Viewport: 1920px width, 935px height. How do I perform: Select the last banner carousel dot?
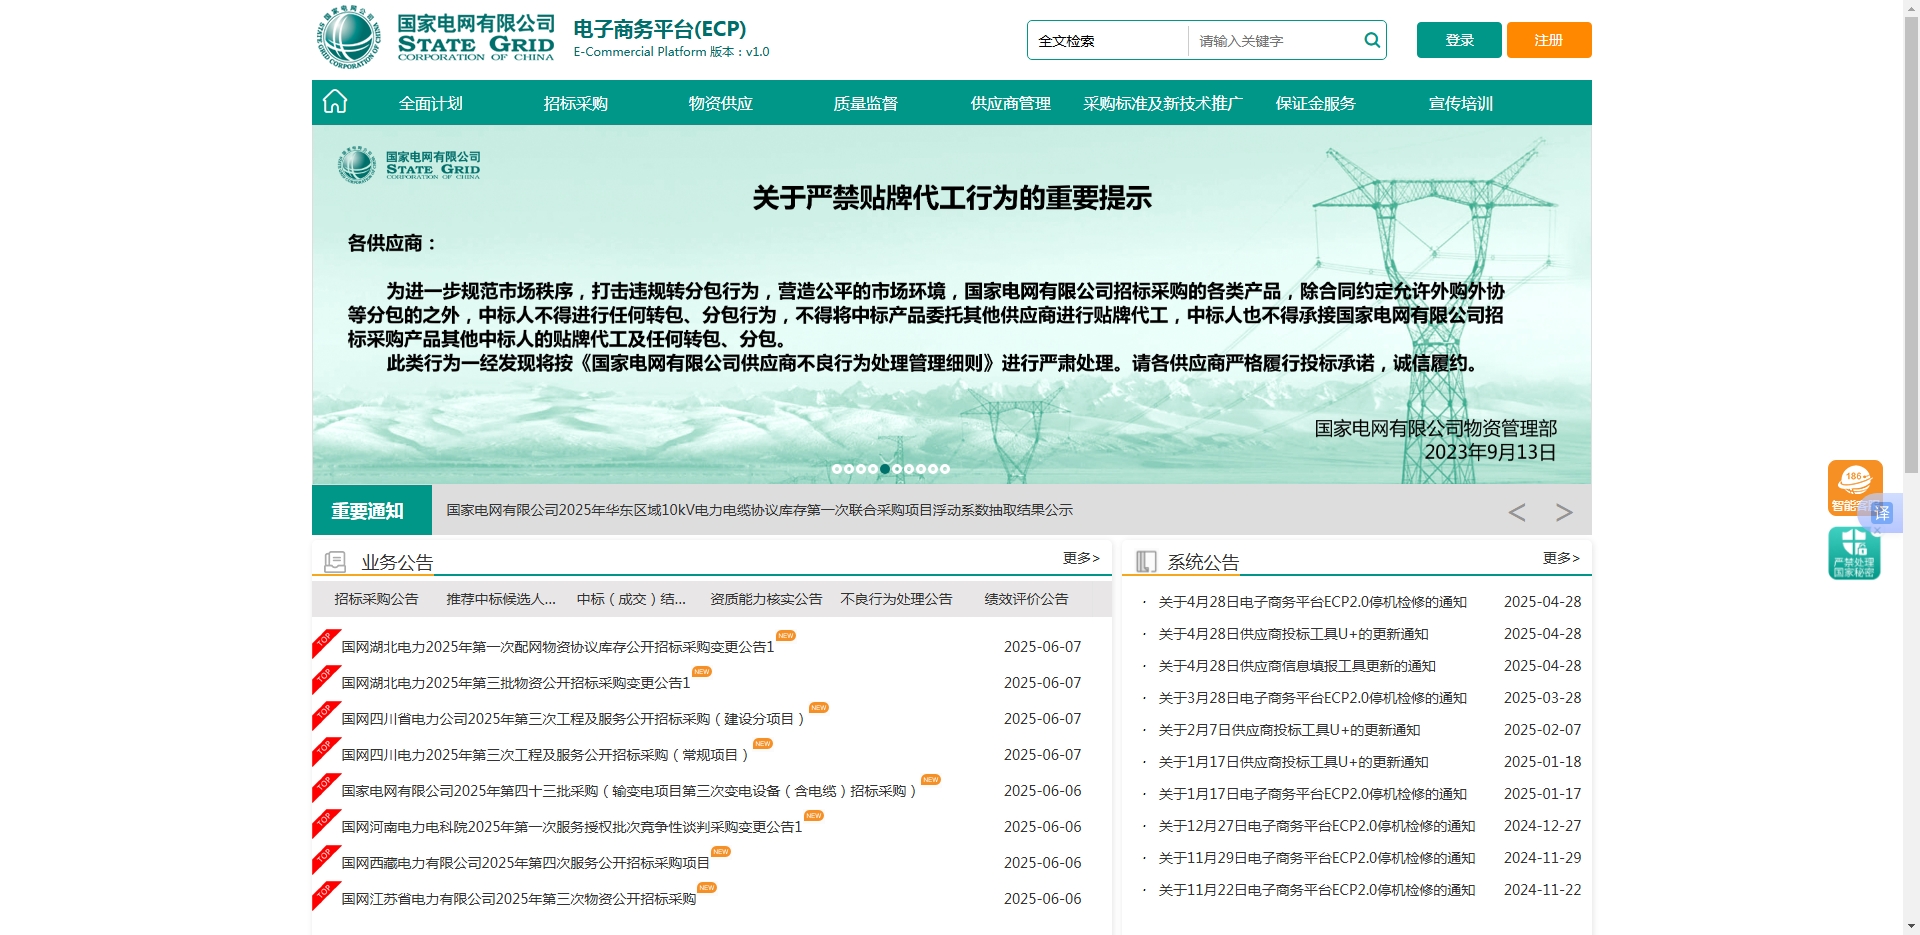click(945, 469)
